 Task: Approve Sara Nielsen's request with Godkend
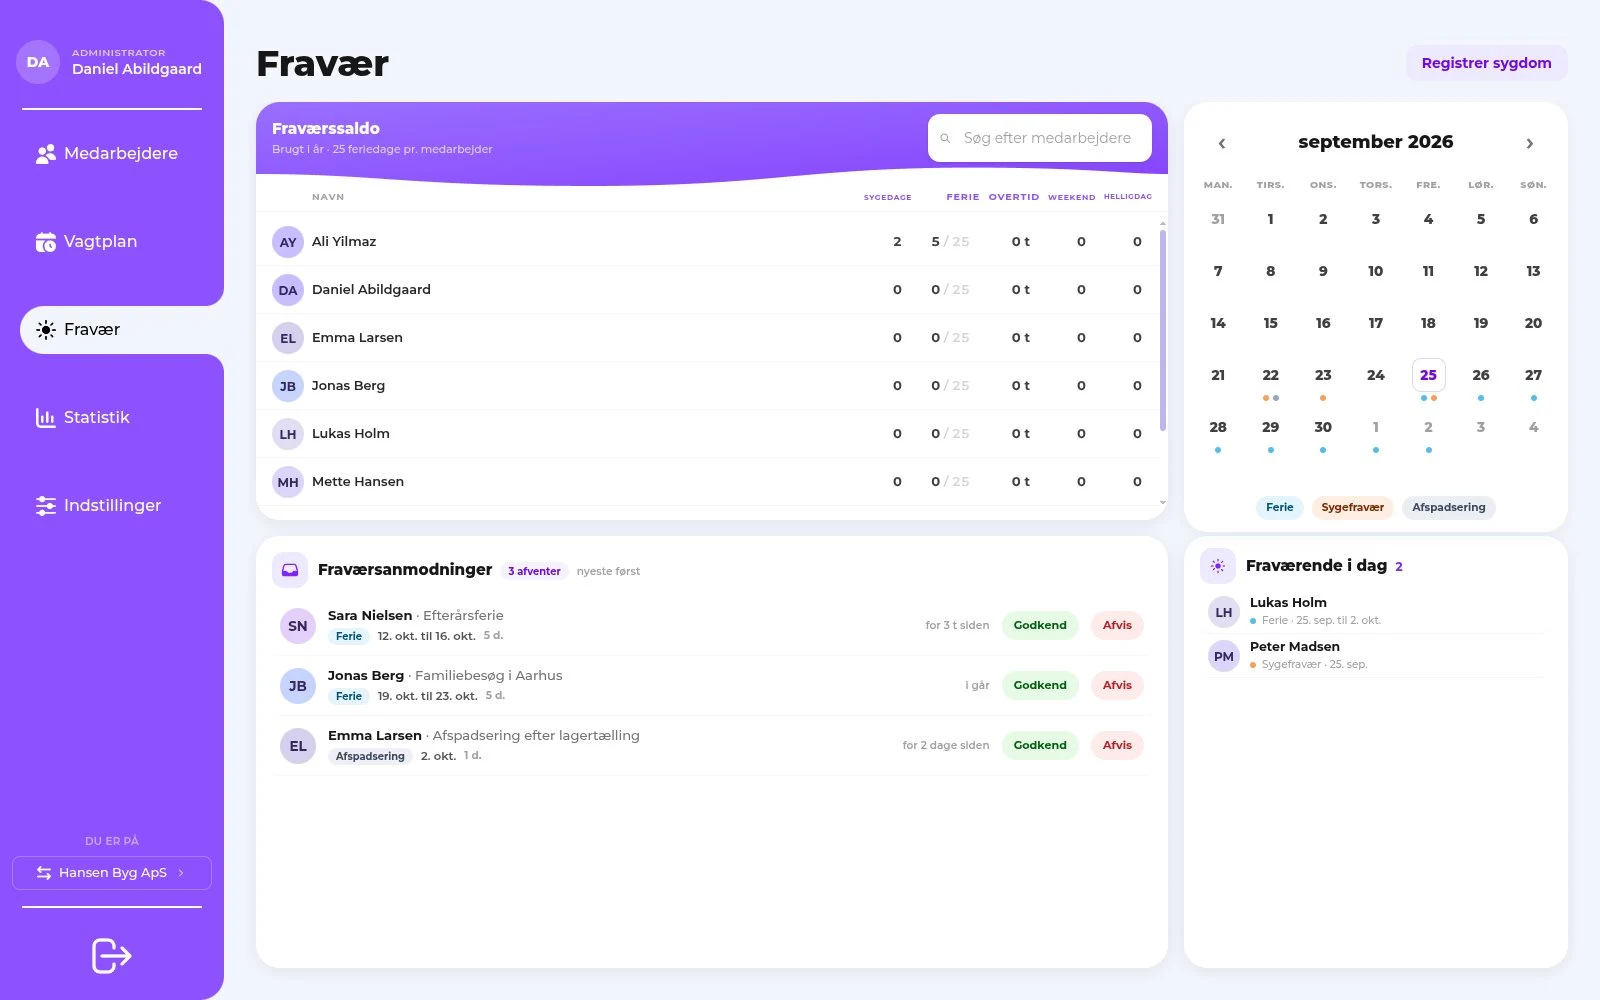coord(1040,626)
